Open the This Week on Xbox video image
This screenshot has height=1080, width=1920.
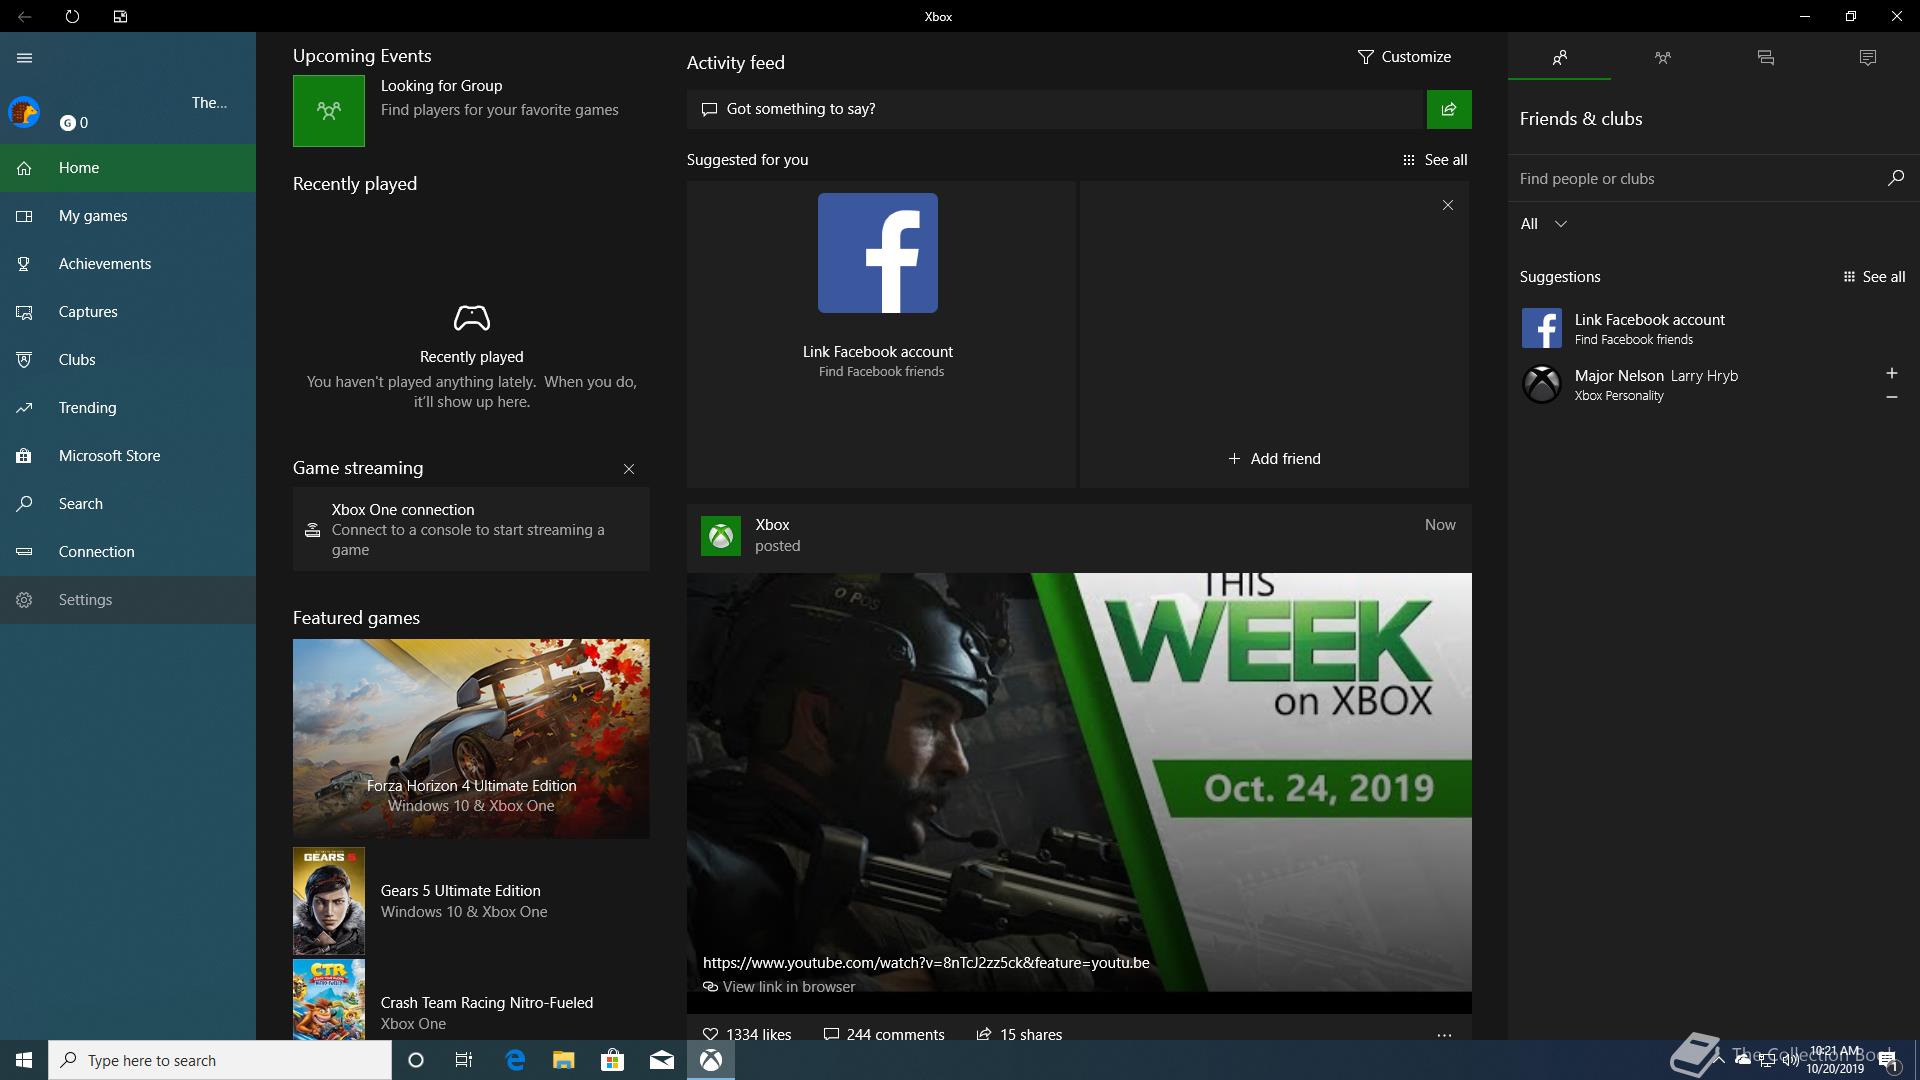[x=1079, y=782]
